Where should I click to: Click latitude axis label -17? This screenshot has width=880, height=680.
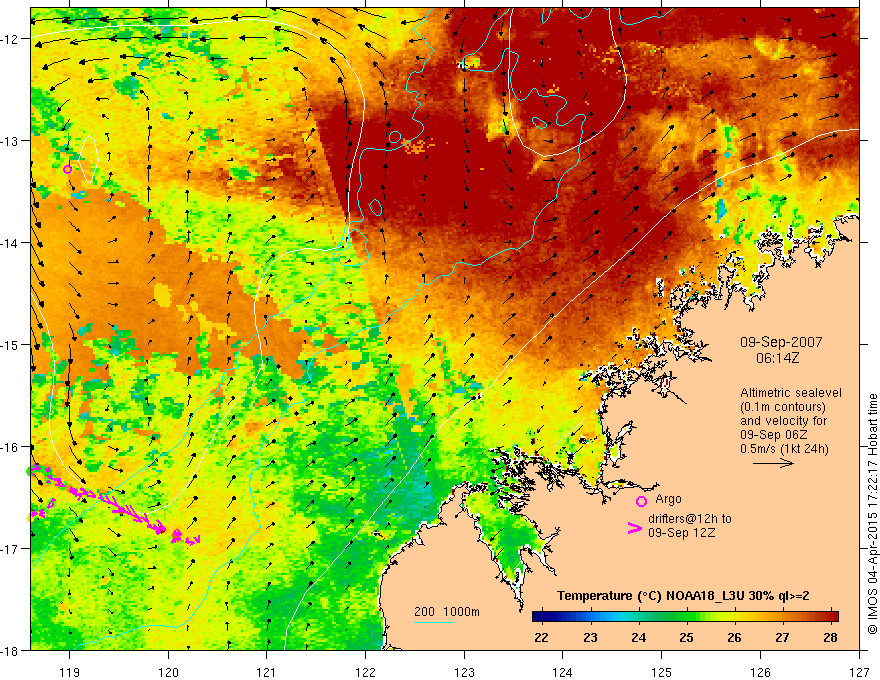11,549
